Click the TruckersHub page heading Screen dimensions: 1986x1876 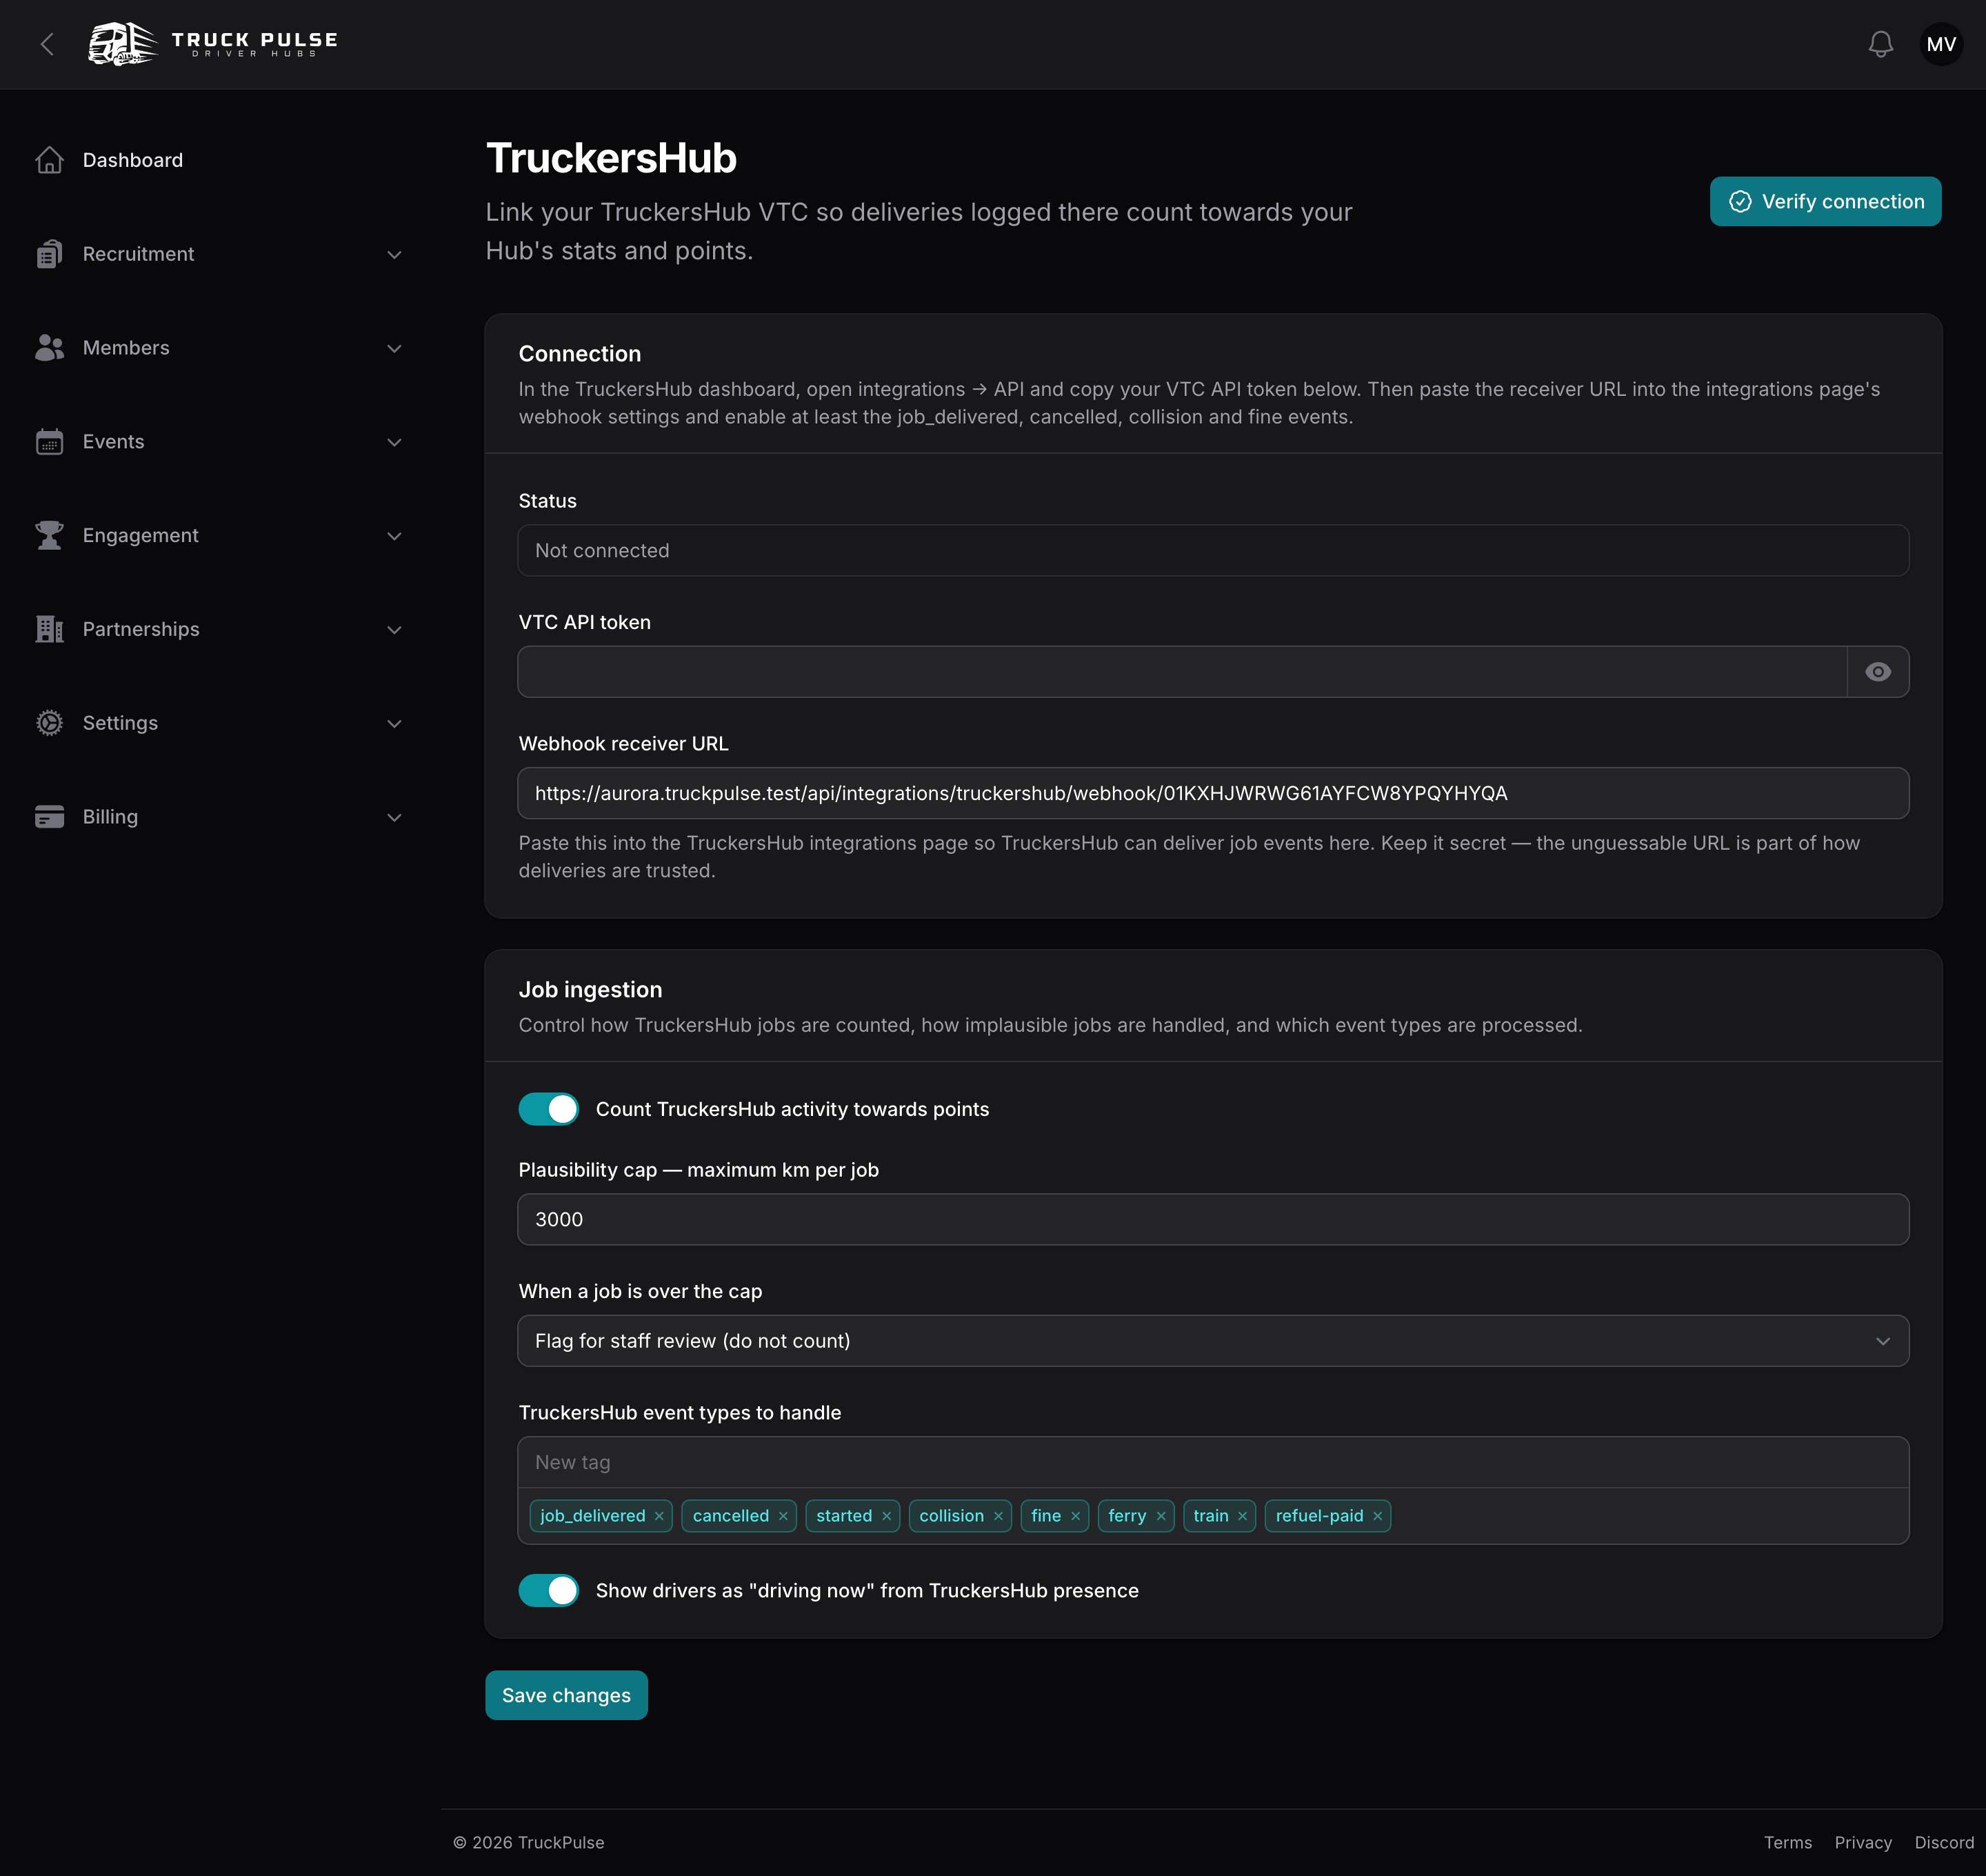[611, 158]
